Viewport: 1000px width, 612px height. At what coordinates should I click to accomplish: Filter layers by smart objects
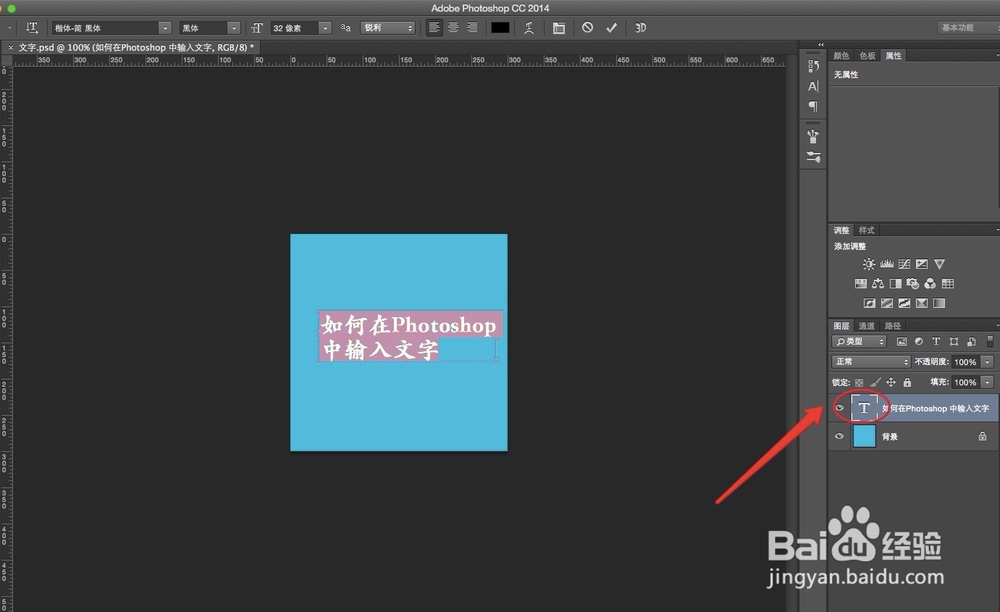point(971,342)
